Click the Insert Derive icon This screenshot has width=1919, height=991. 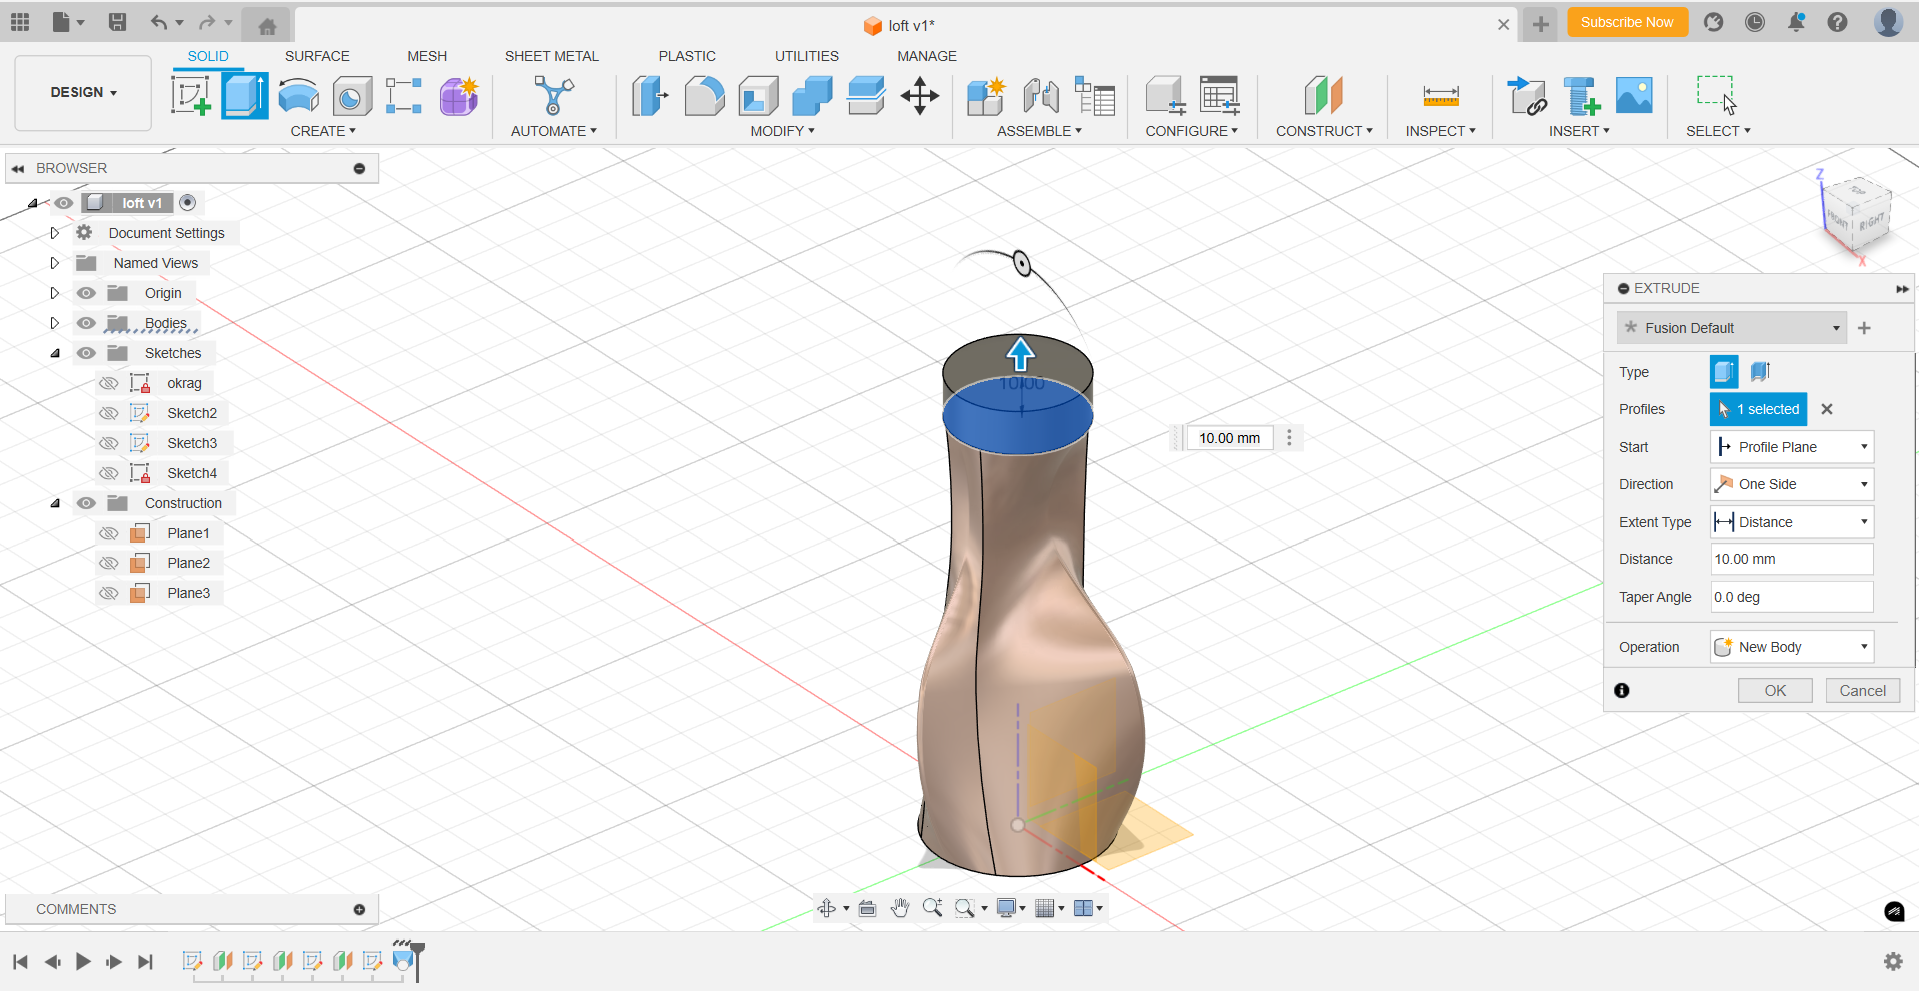pyautogui.click(x=1527, y=96)
